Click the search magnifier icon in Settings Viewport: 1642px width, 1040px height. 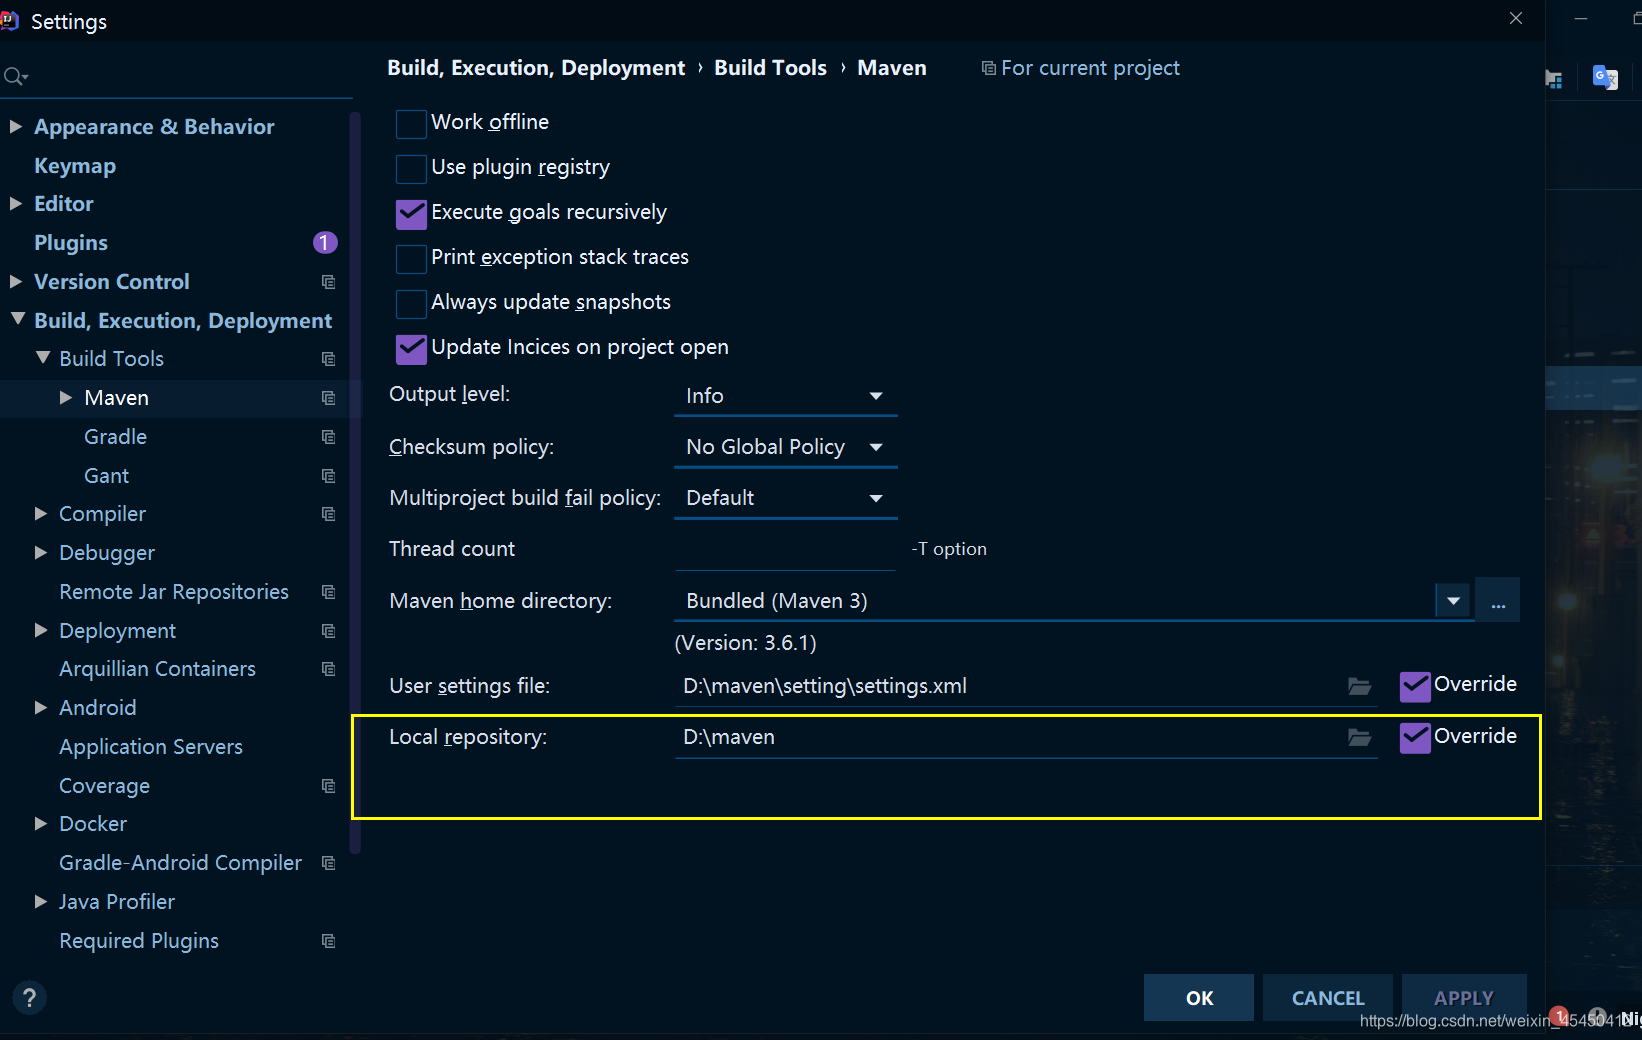point(15,76)
